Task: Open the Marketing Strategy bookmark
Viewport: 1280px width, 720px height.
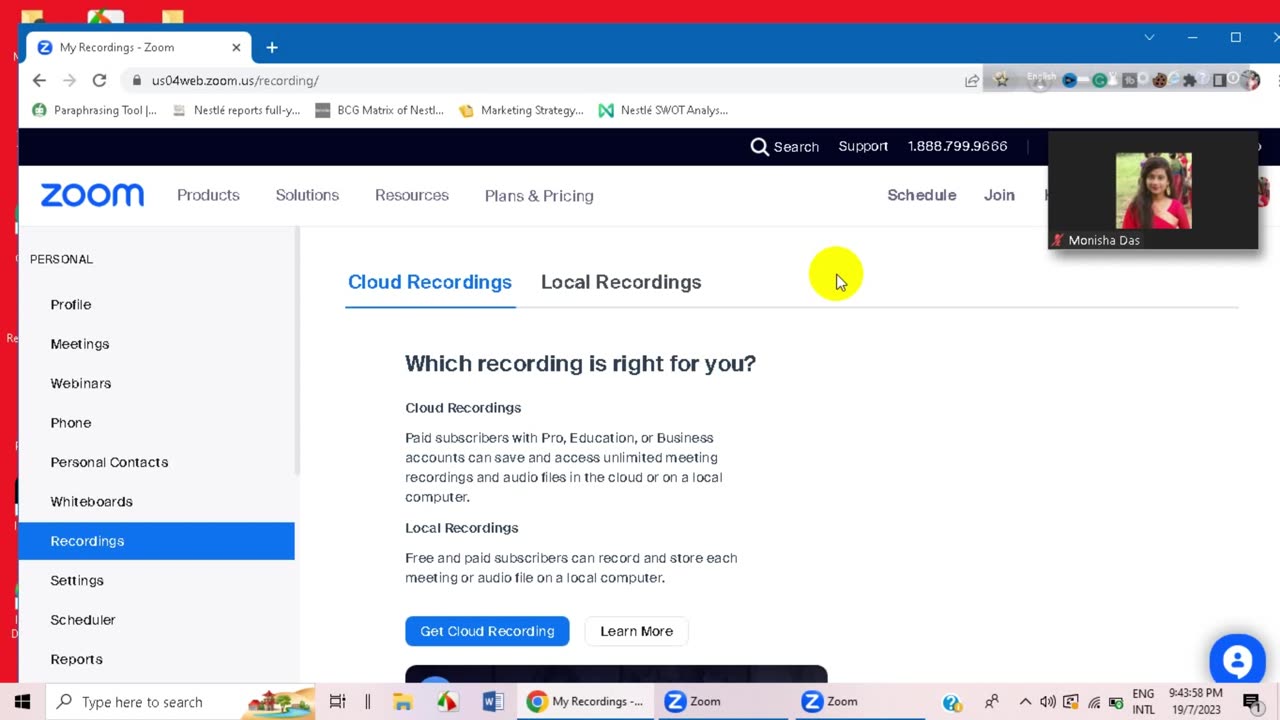Action: 521,110
